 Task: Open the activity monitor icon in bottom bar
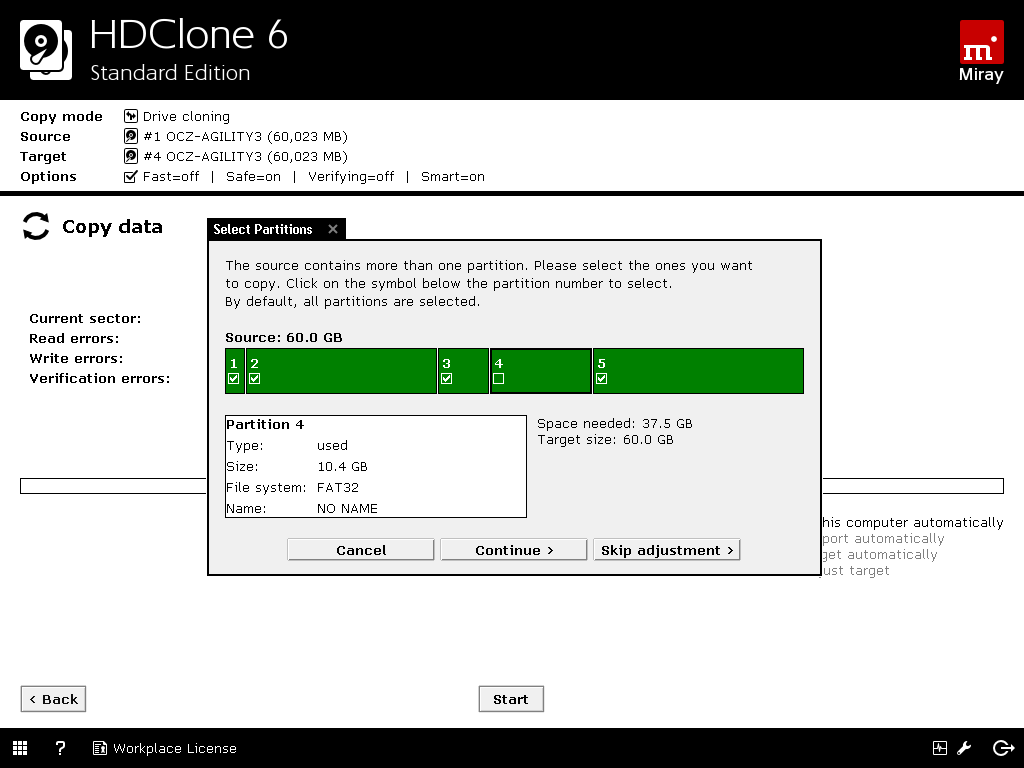pyautogui.click(x=940, y=748)
